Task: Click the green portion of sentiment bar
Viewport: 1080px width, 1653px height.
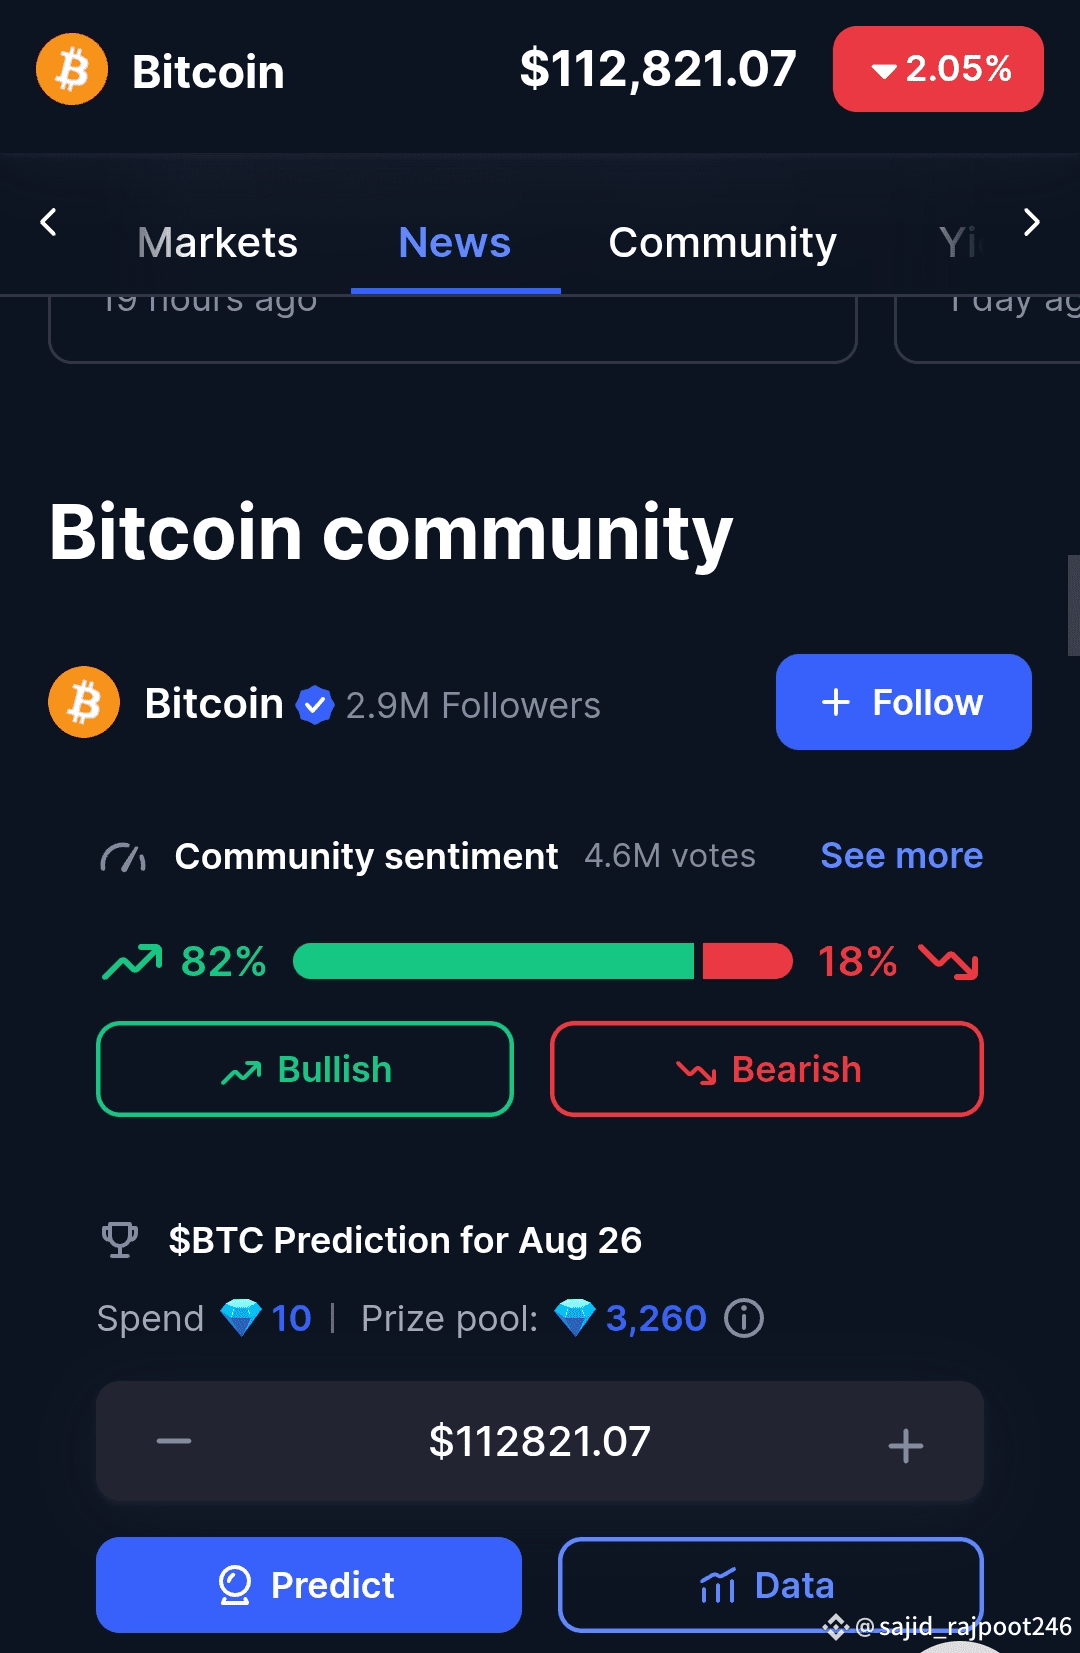Action: pyautogui.click(x=494, y=961)
